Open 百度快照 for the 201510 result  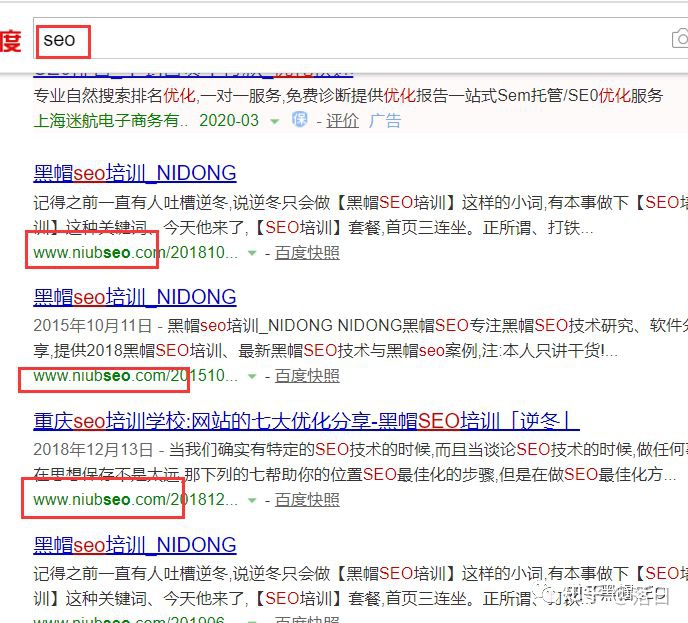click(x=307, y=376)
